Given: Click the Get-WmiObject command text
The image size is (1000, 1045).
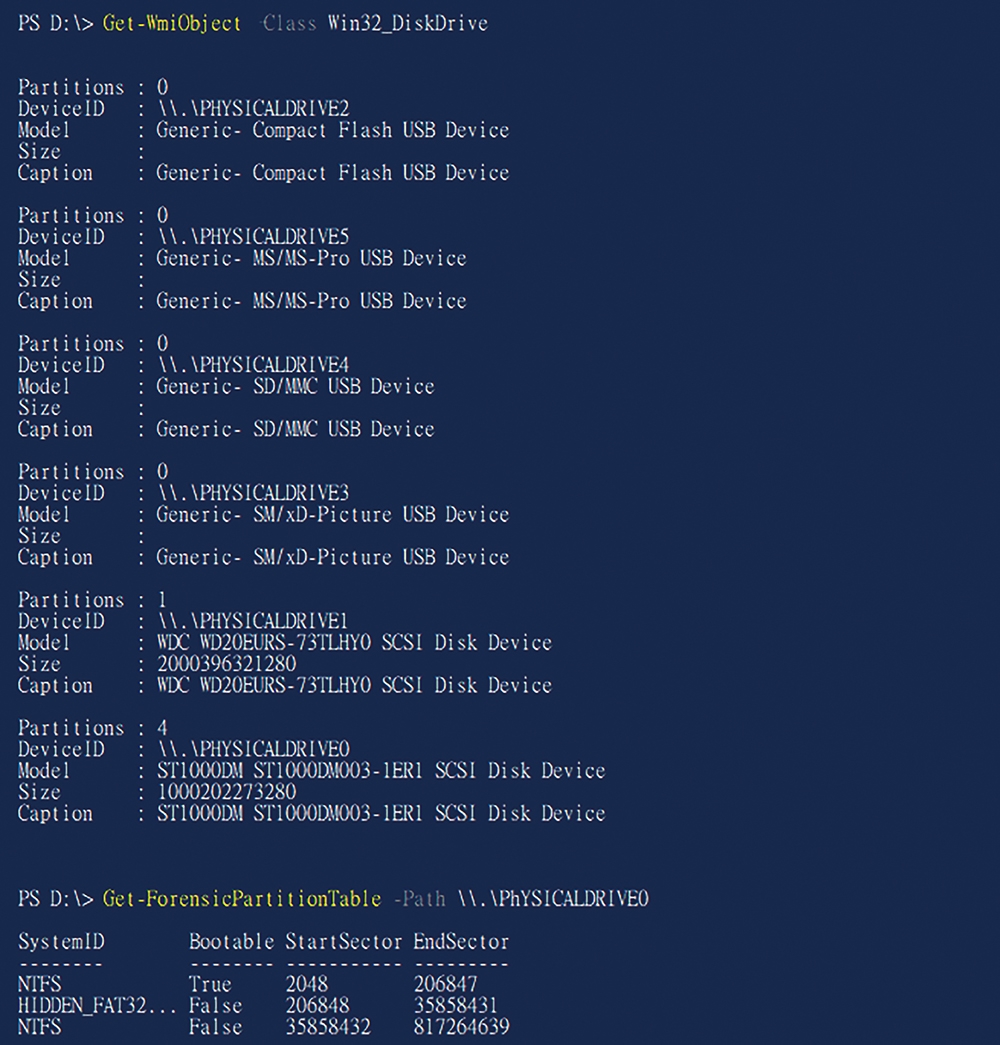Looking at the screenshot, I should pyautogui.click(x=171, y=23).
